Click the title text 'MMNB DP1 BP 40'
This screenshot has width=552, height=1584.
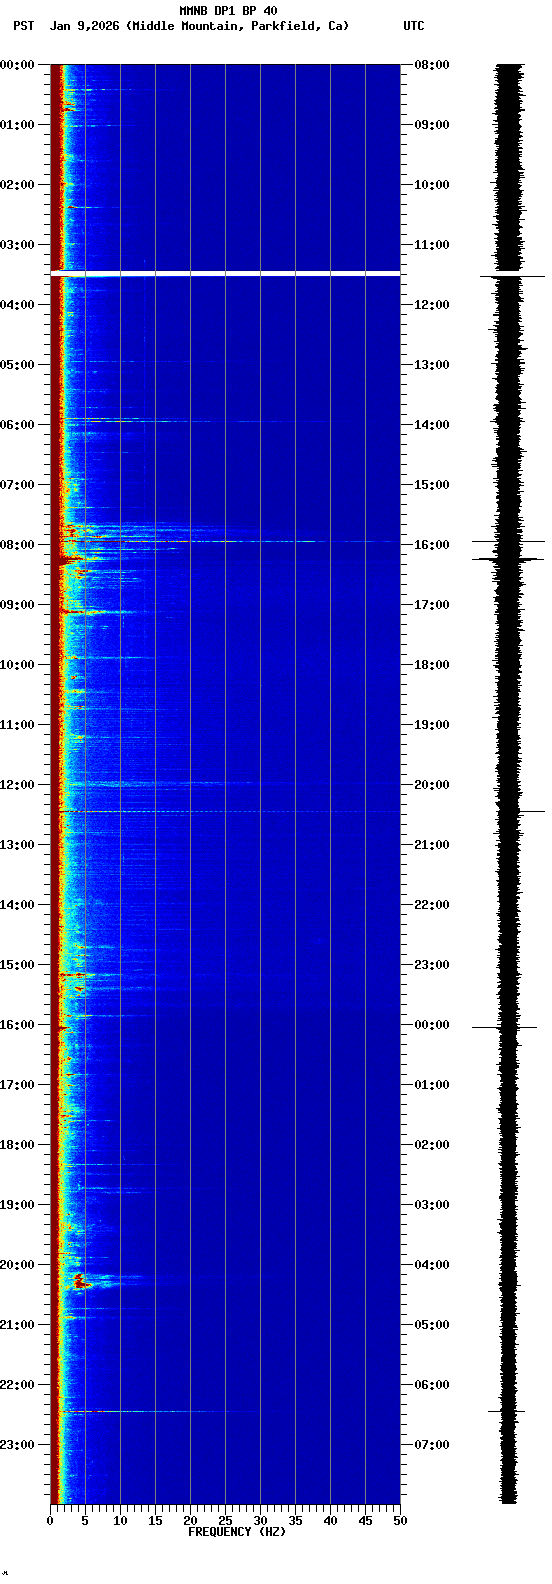(x=228, y=11)
